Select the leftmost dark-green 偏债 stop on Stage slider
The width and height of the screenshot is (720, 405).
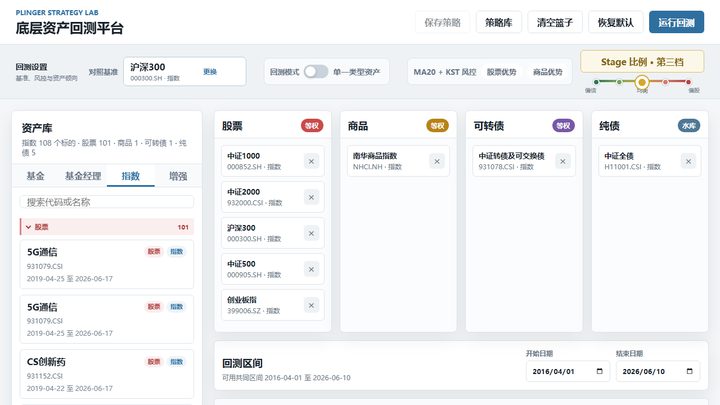point(596,82)
